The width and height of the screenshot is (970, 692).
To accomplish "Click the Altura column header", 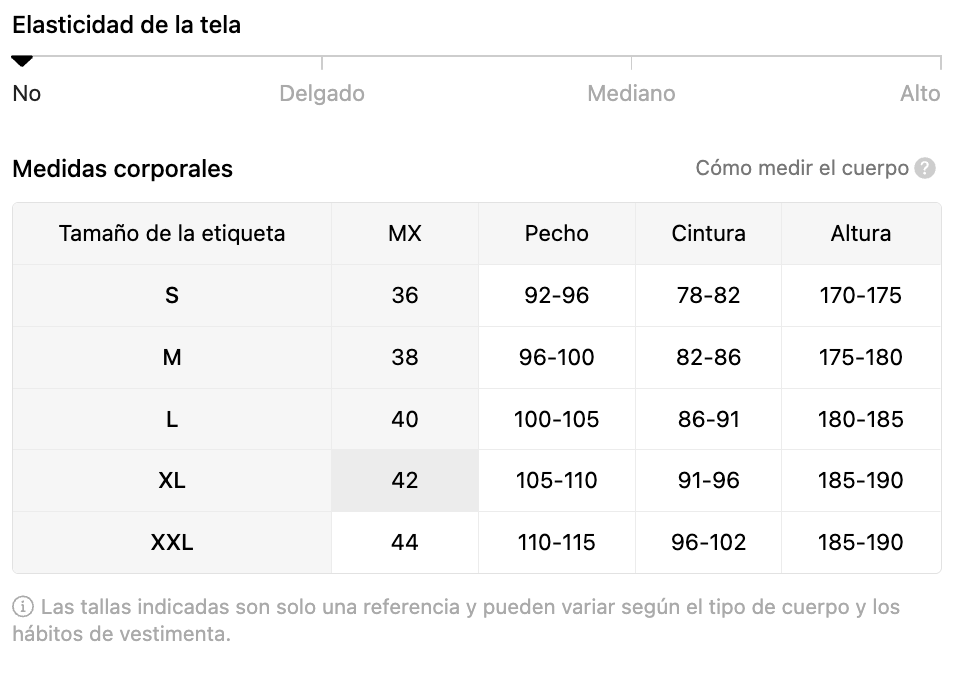I will pyautogui.click(x=861, y=234).
